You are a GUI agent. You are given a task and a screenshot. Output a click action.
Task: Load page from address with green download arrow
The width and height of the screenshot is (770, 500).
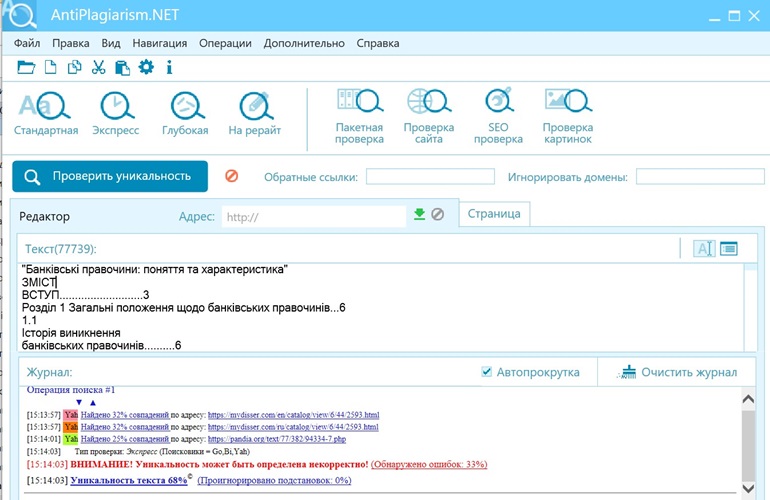tap(419, 214)
